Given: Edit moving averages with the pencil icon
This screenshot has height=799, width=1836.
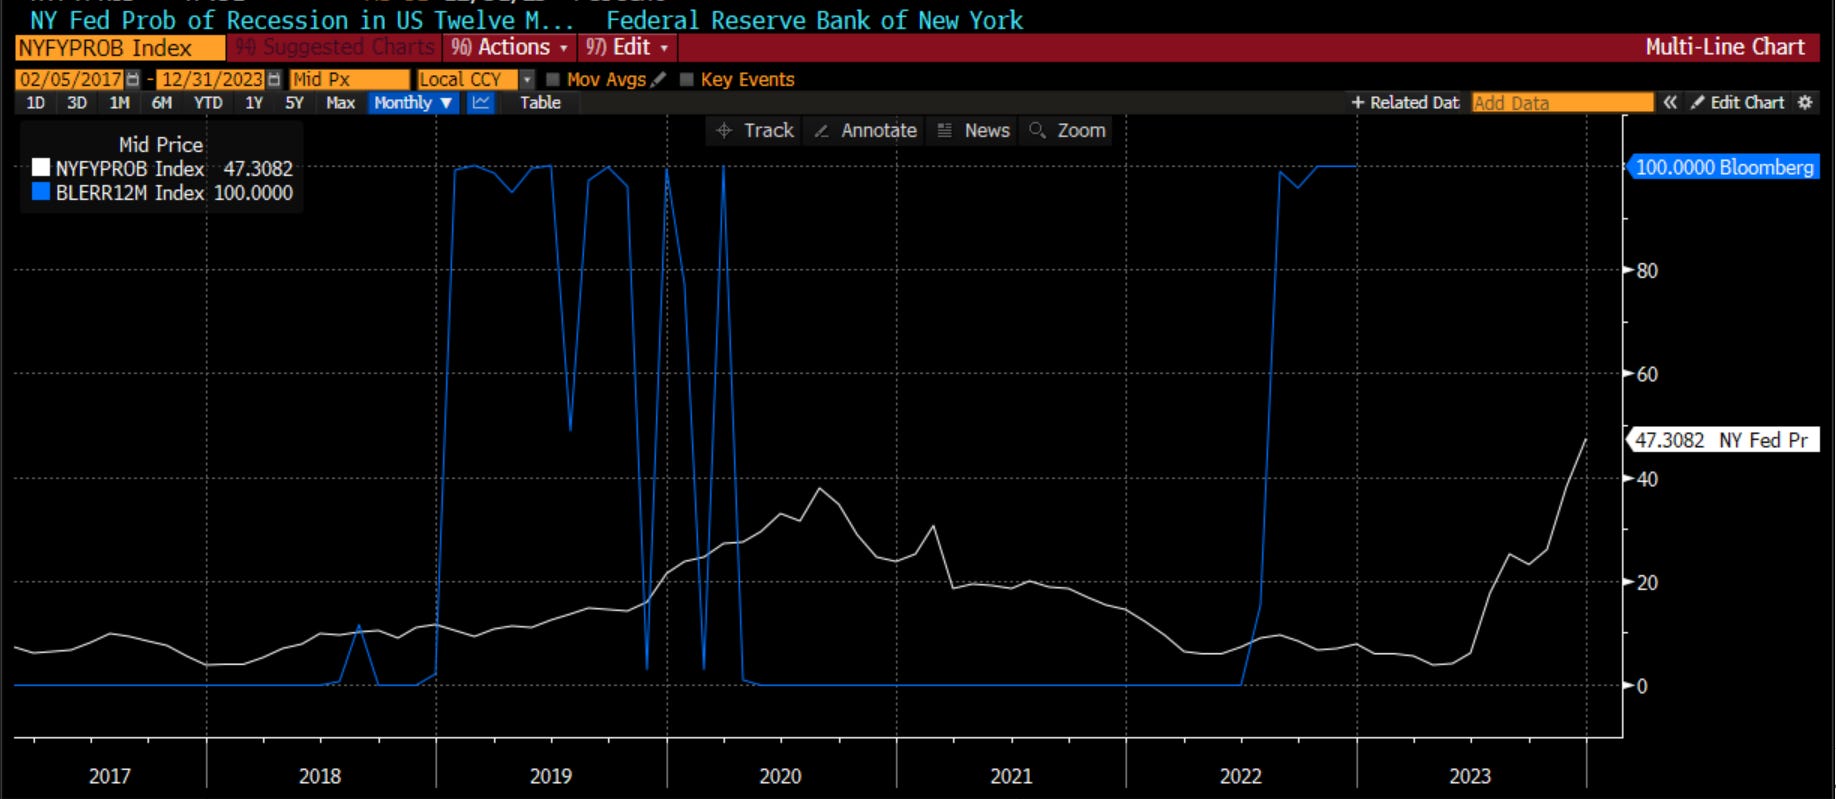Looking at the screenshot, I should tap(658, 79).
